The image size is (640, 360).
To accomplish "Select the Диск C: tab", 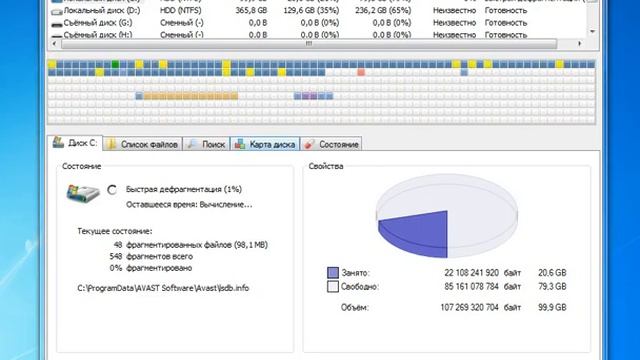I will (x=75, y=143).
